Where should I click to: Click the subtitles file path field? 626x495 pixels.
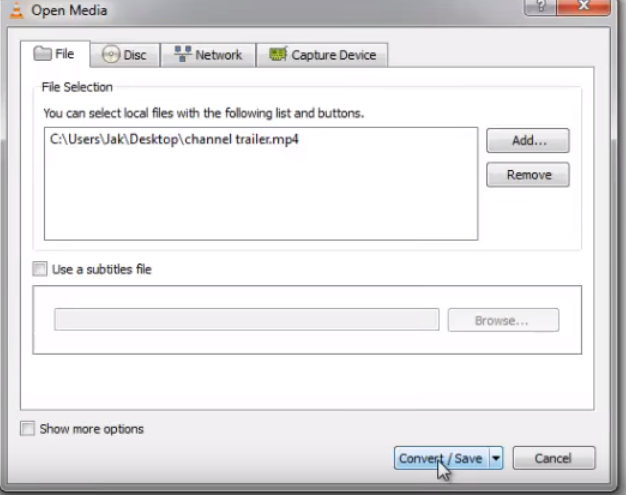(247, 319)
